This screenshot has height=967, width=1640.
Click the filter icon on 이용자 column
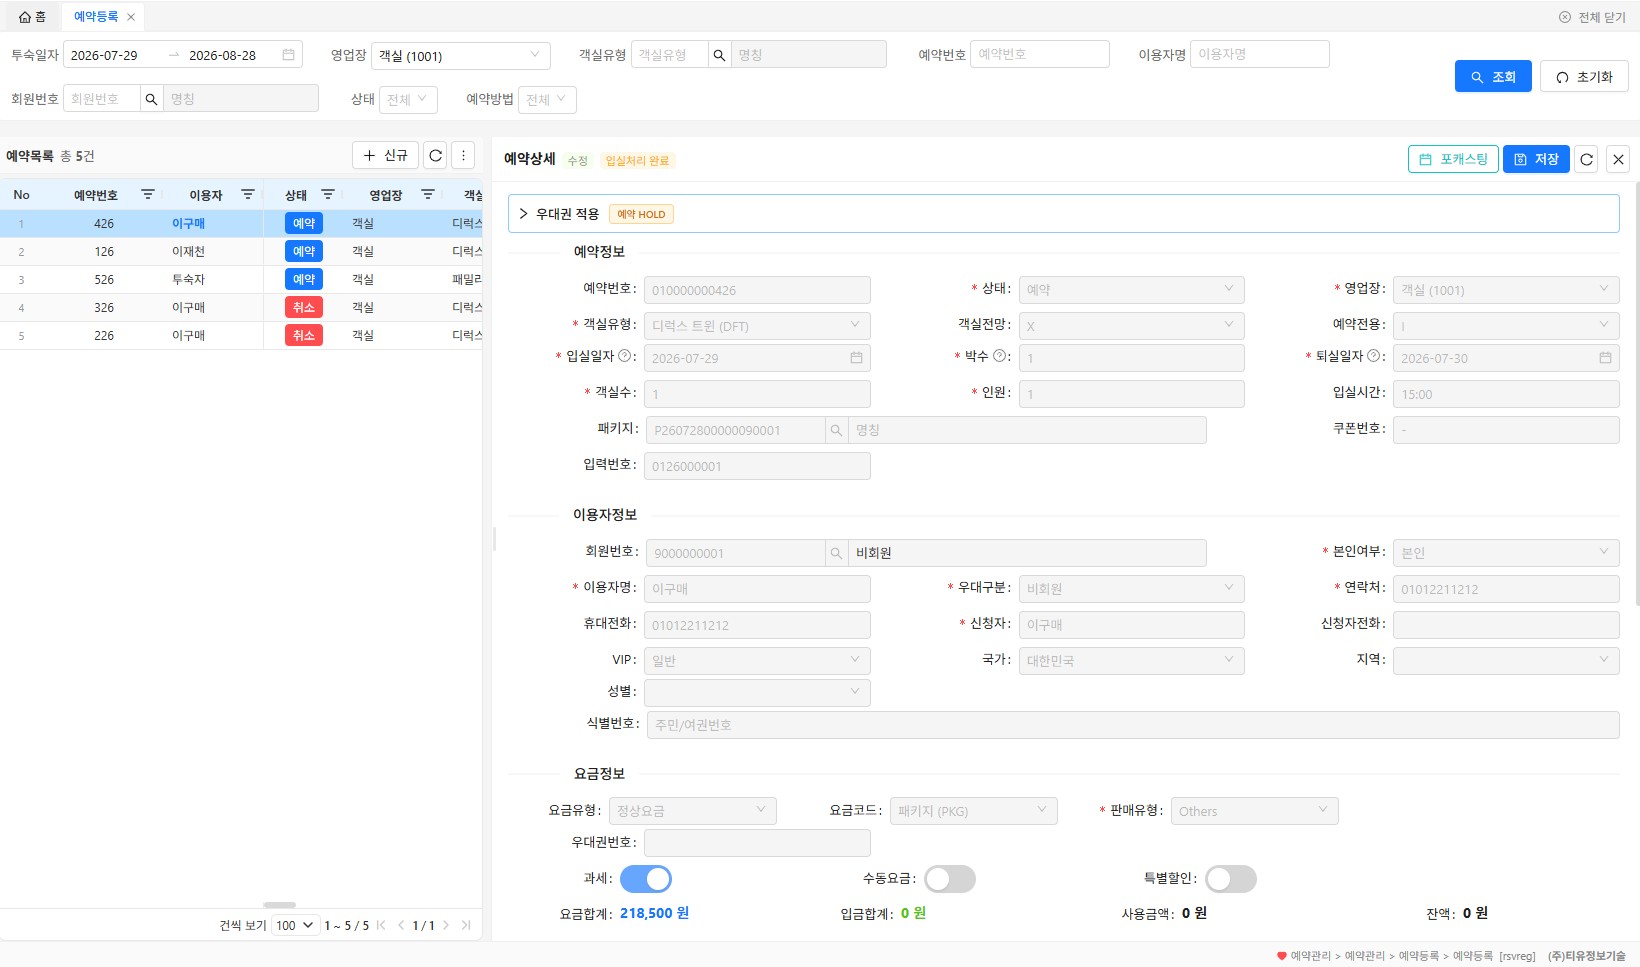[x=248, y=194]
